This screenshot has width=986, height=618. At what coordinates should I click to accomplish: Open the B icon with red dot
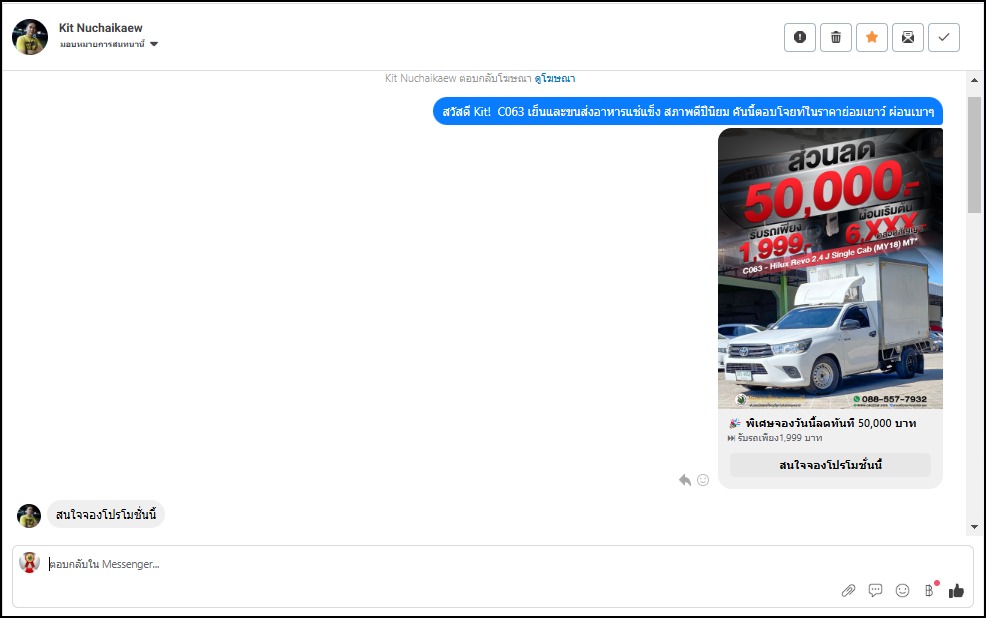(930, 590)
